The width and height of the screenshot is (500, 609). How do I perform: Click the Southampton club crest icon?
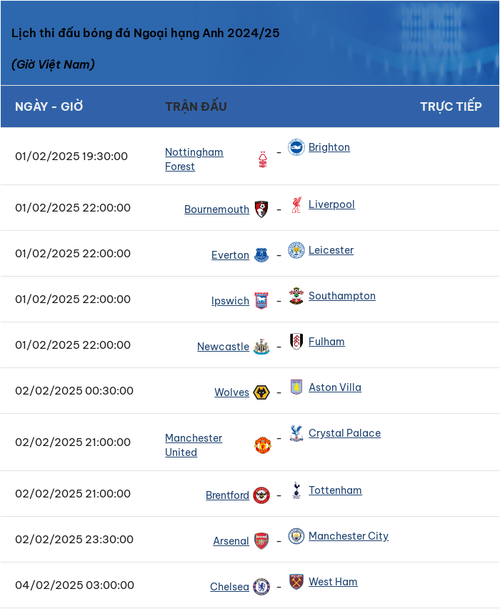[296, 296]
